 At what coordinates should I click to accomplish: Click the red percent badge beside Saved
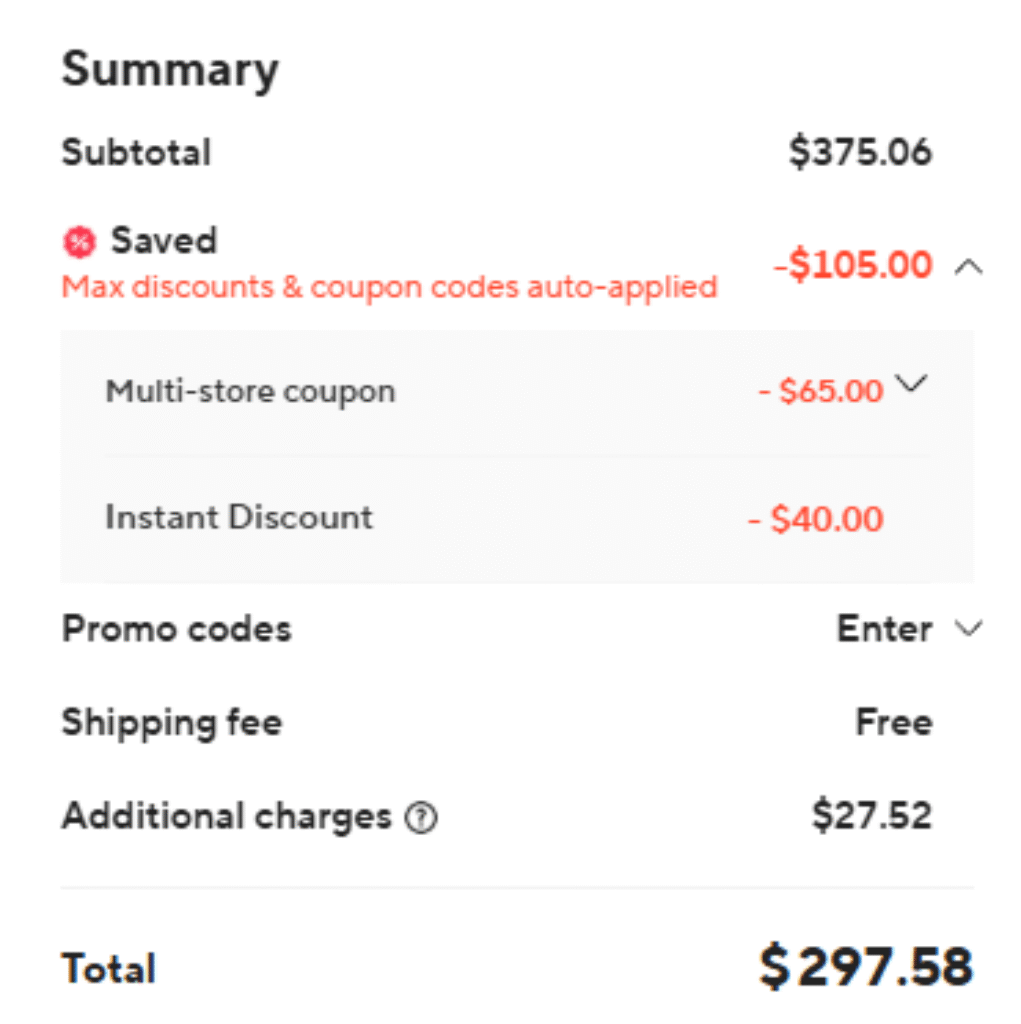[x=79, y=241]
